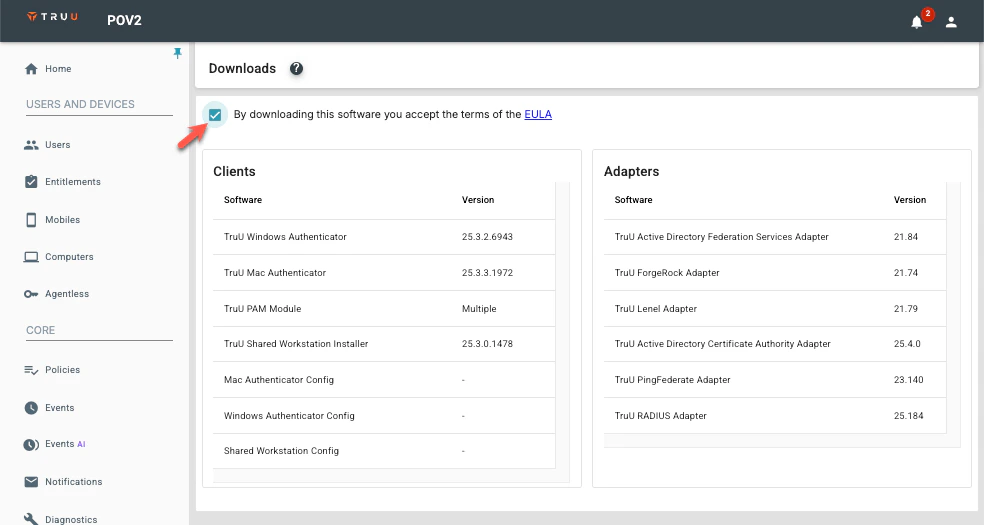This screenshot has width=984, height=525.
Task: Open the EULA link
Action: pyautogui.click(x=538, y=114)
